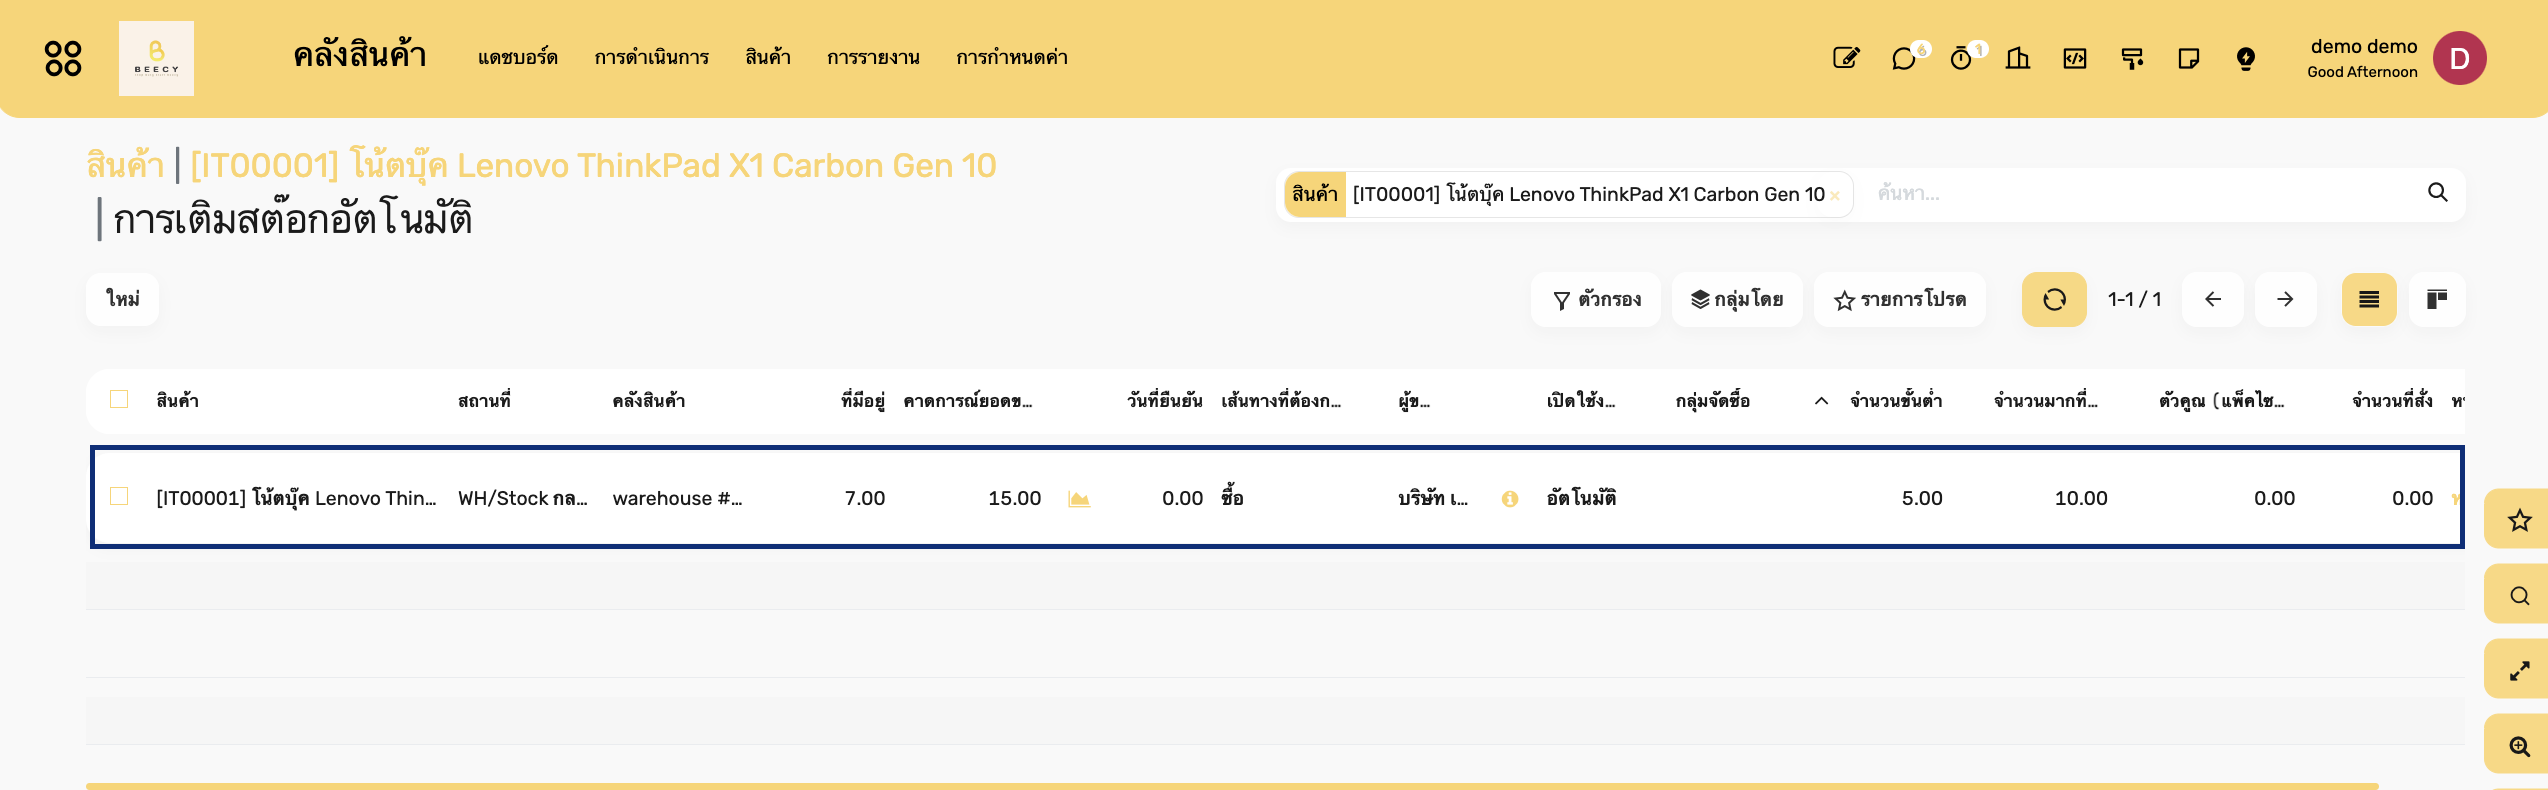Screen dimensions: 2548x790
Task: Click the อัตโนมัติ trigger cell
Action: [1581, 498]
